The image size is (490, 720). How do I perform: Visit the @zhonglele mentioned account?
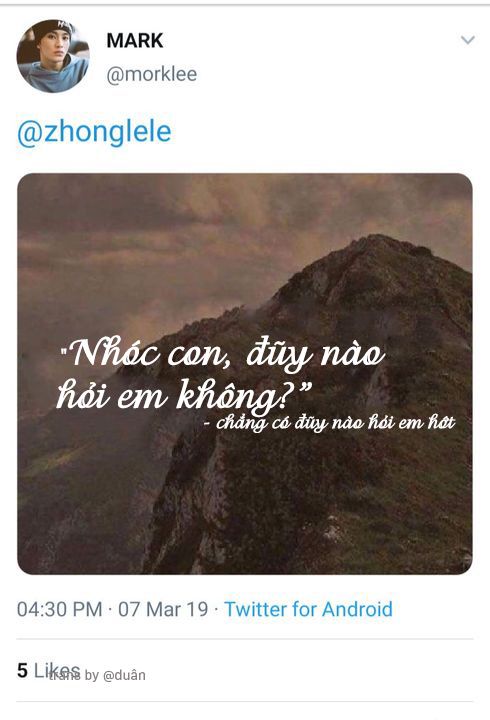point(94,132)
